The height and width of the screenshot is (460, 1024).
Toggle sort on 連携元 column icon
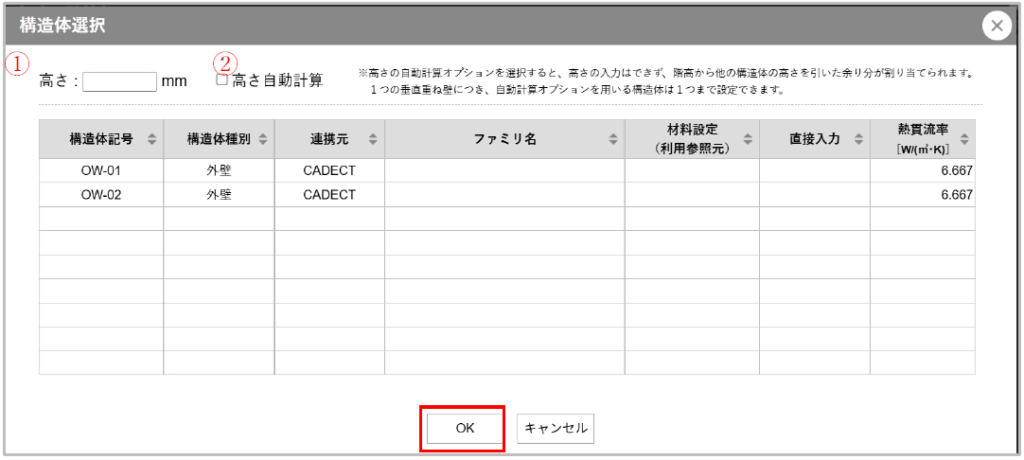[373, 139]
